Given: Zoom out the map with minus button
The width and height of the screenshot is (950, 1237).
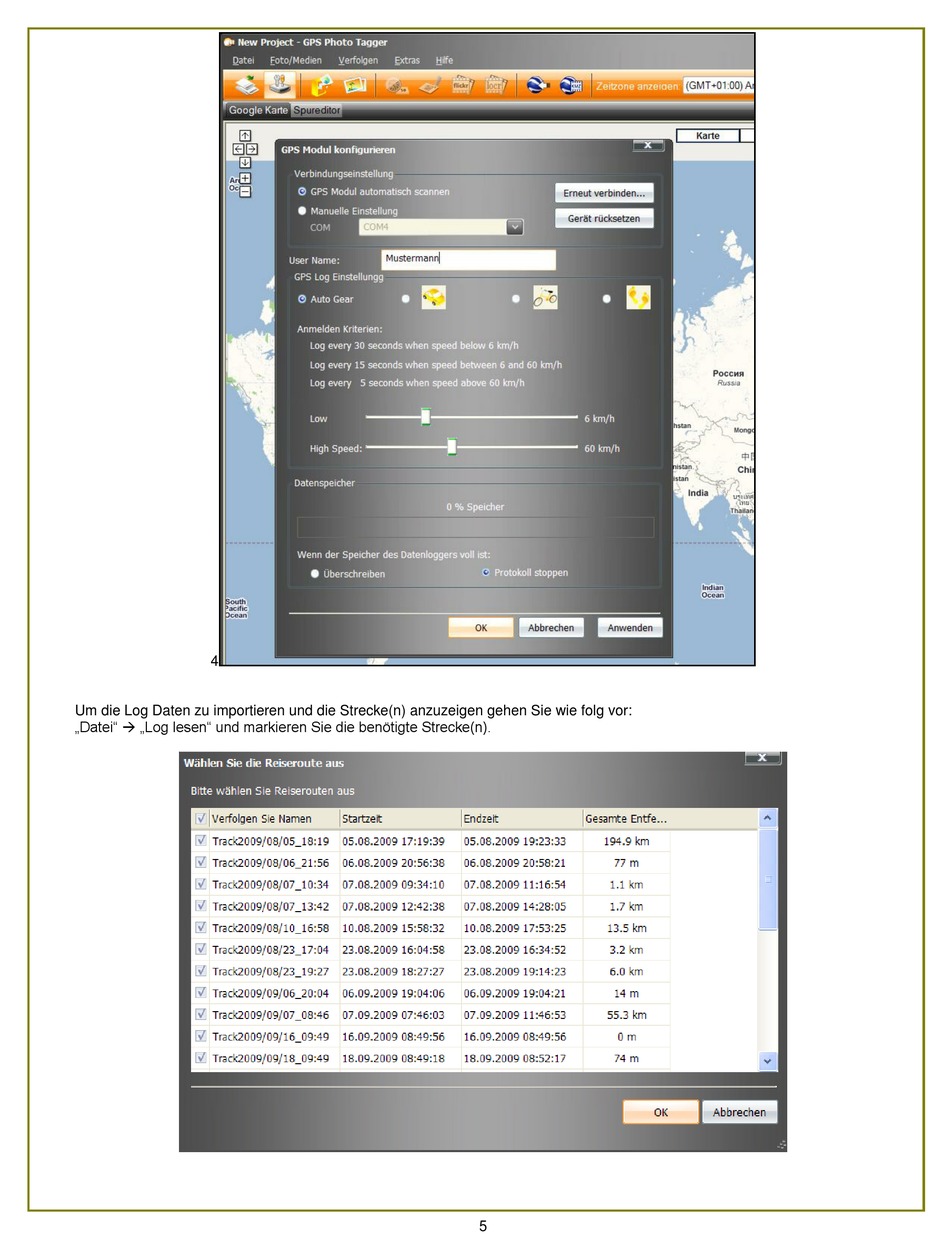Looking at the screenshot, I should pos(245,191).
